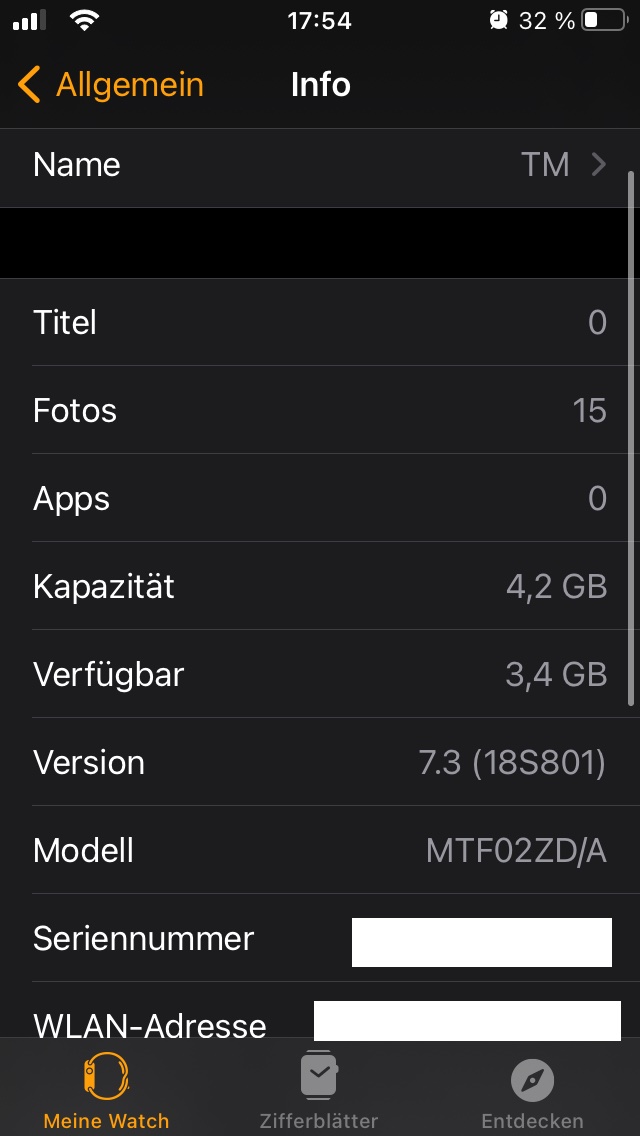Switch to the Zifferblätter tab label
Image resolution: width=640 pixels, height=1136 pixels.
tap(319, 1121)
